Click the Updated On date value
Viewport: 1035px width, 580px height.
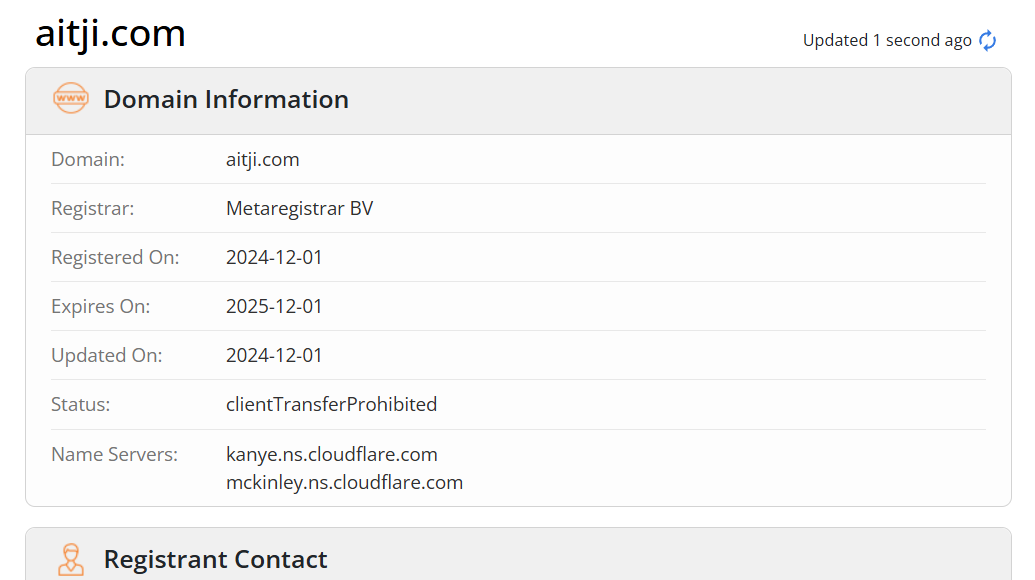pos(274,355)
